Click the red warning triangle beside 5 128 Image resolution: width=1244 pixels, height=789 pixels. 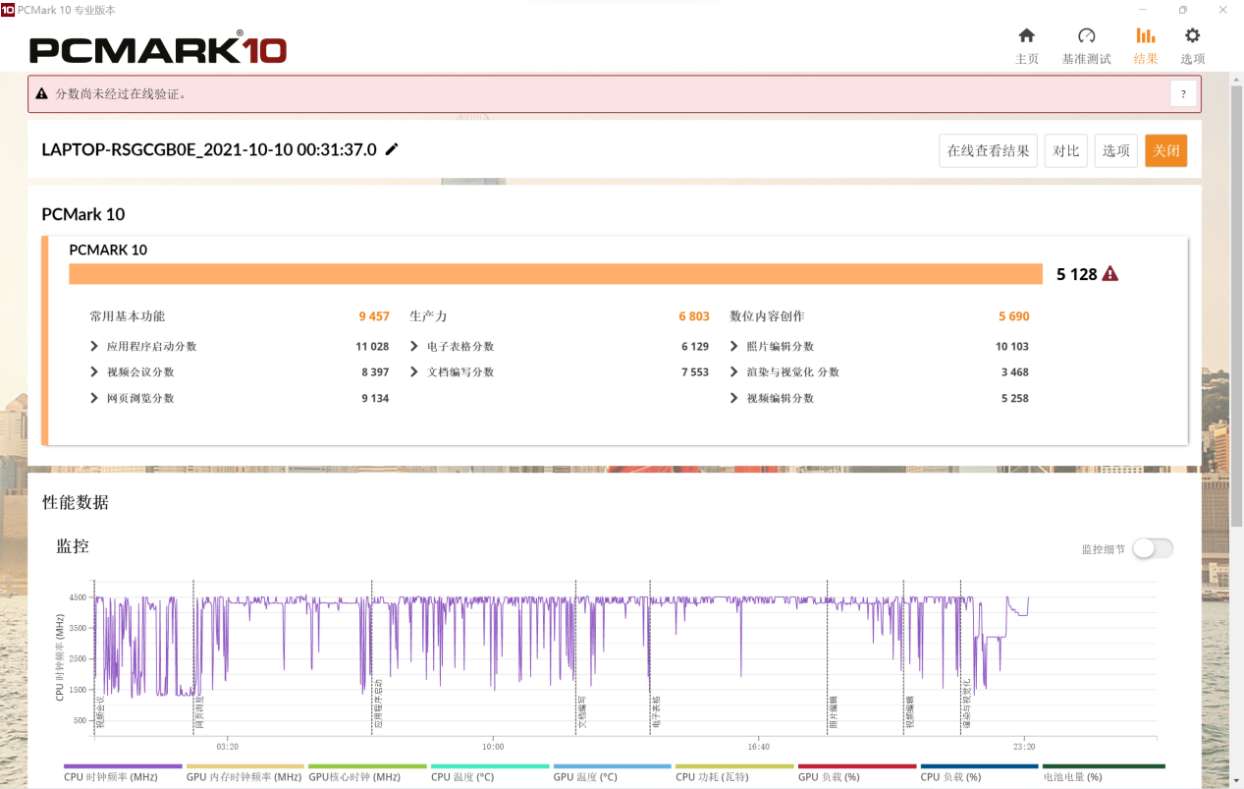[x=1110, y=274]
